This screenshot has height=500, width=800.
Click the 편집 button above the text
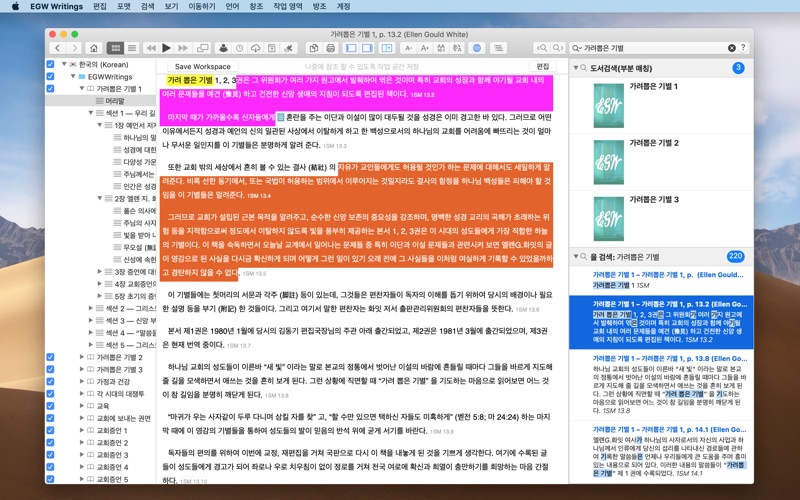click(x=543, y=66)
